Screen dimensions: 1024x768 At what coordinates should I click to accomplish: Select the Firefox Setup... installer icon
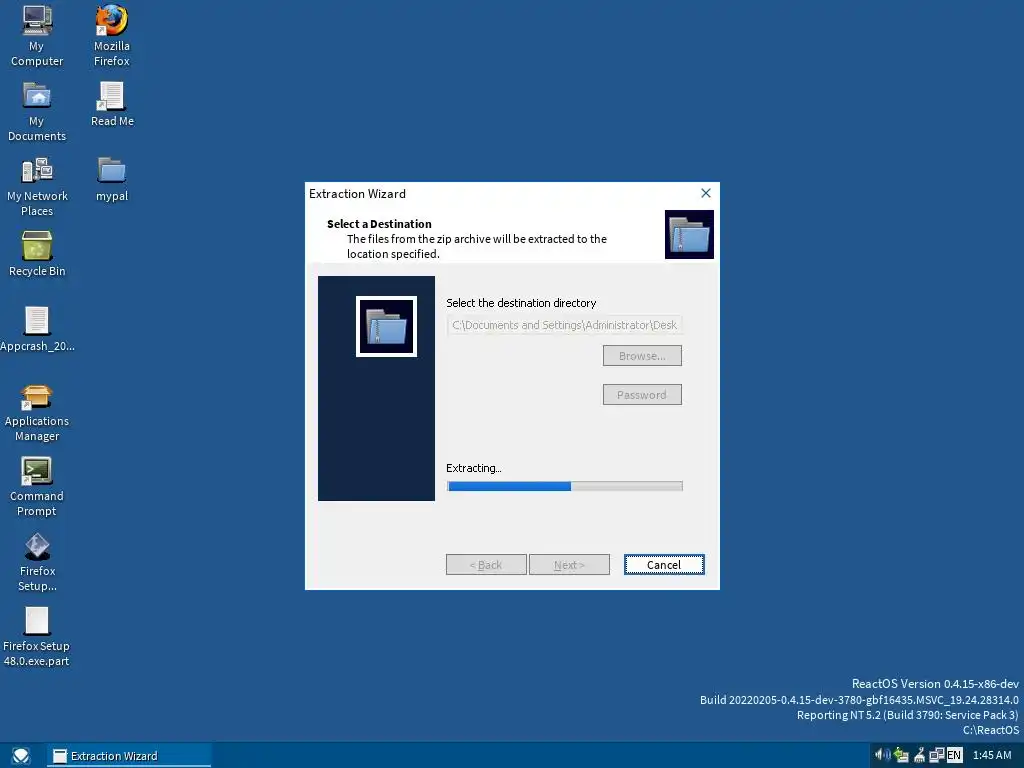pos(37,562)
